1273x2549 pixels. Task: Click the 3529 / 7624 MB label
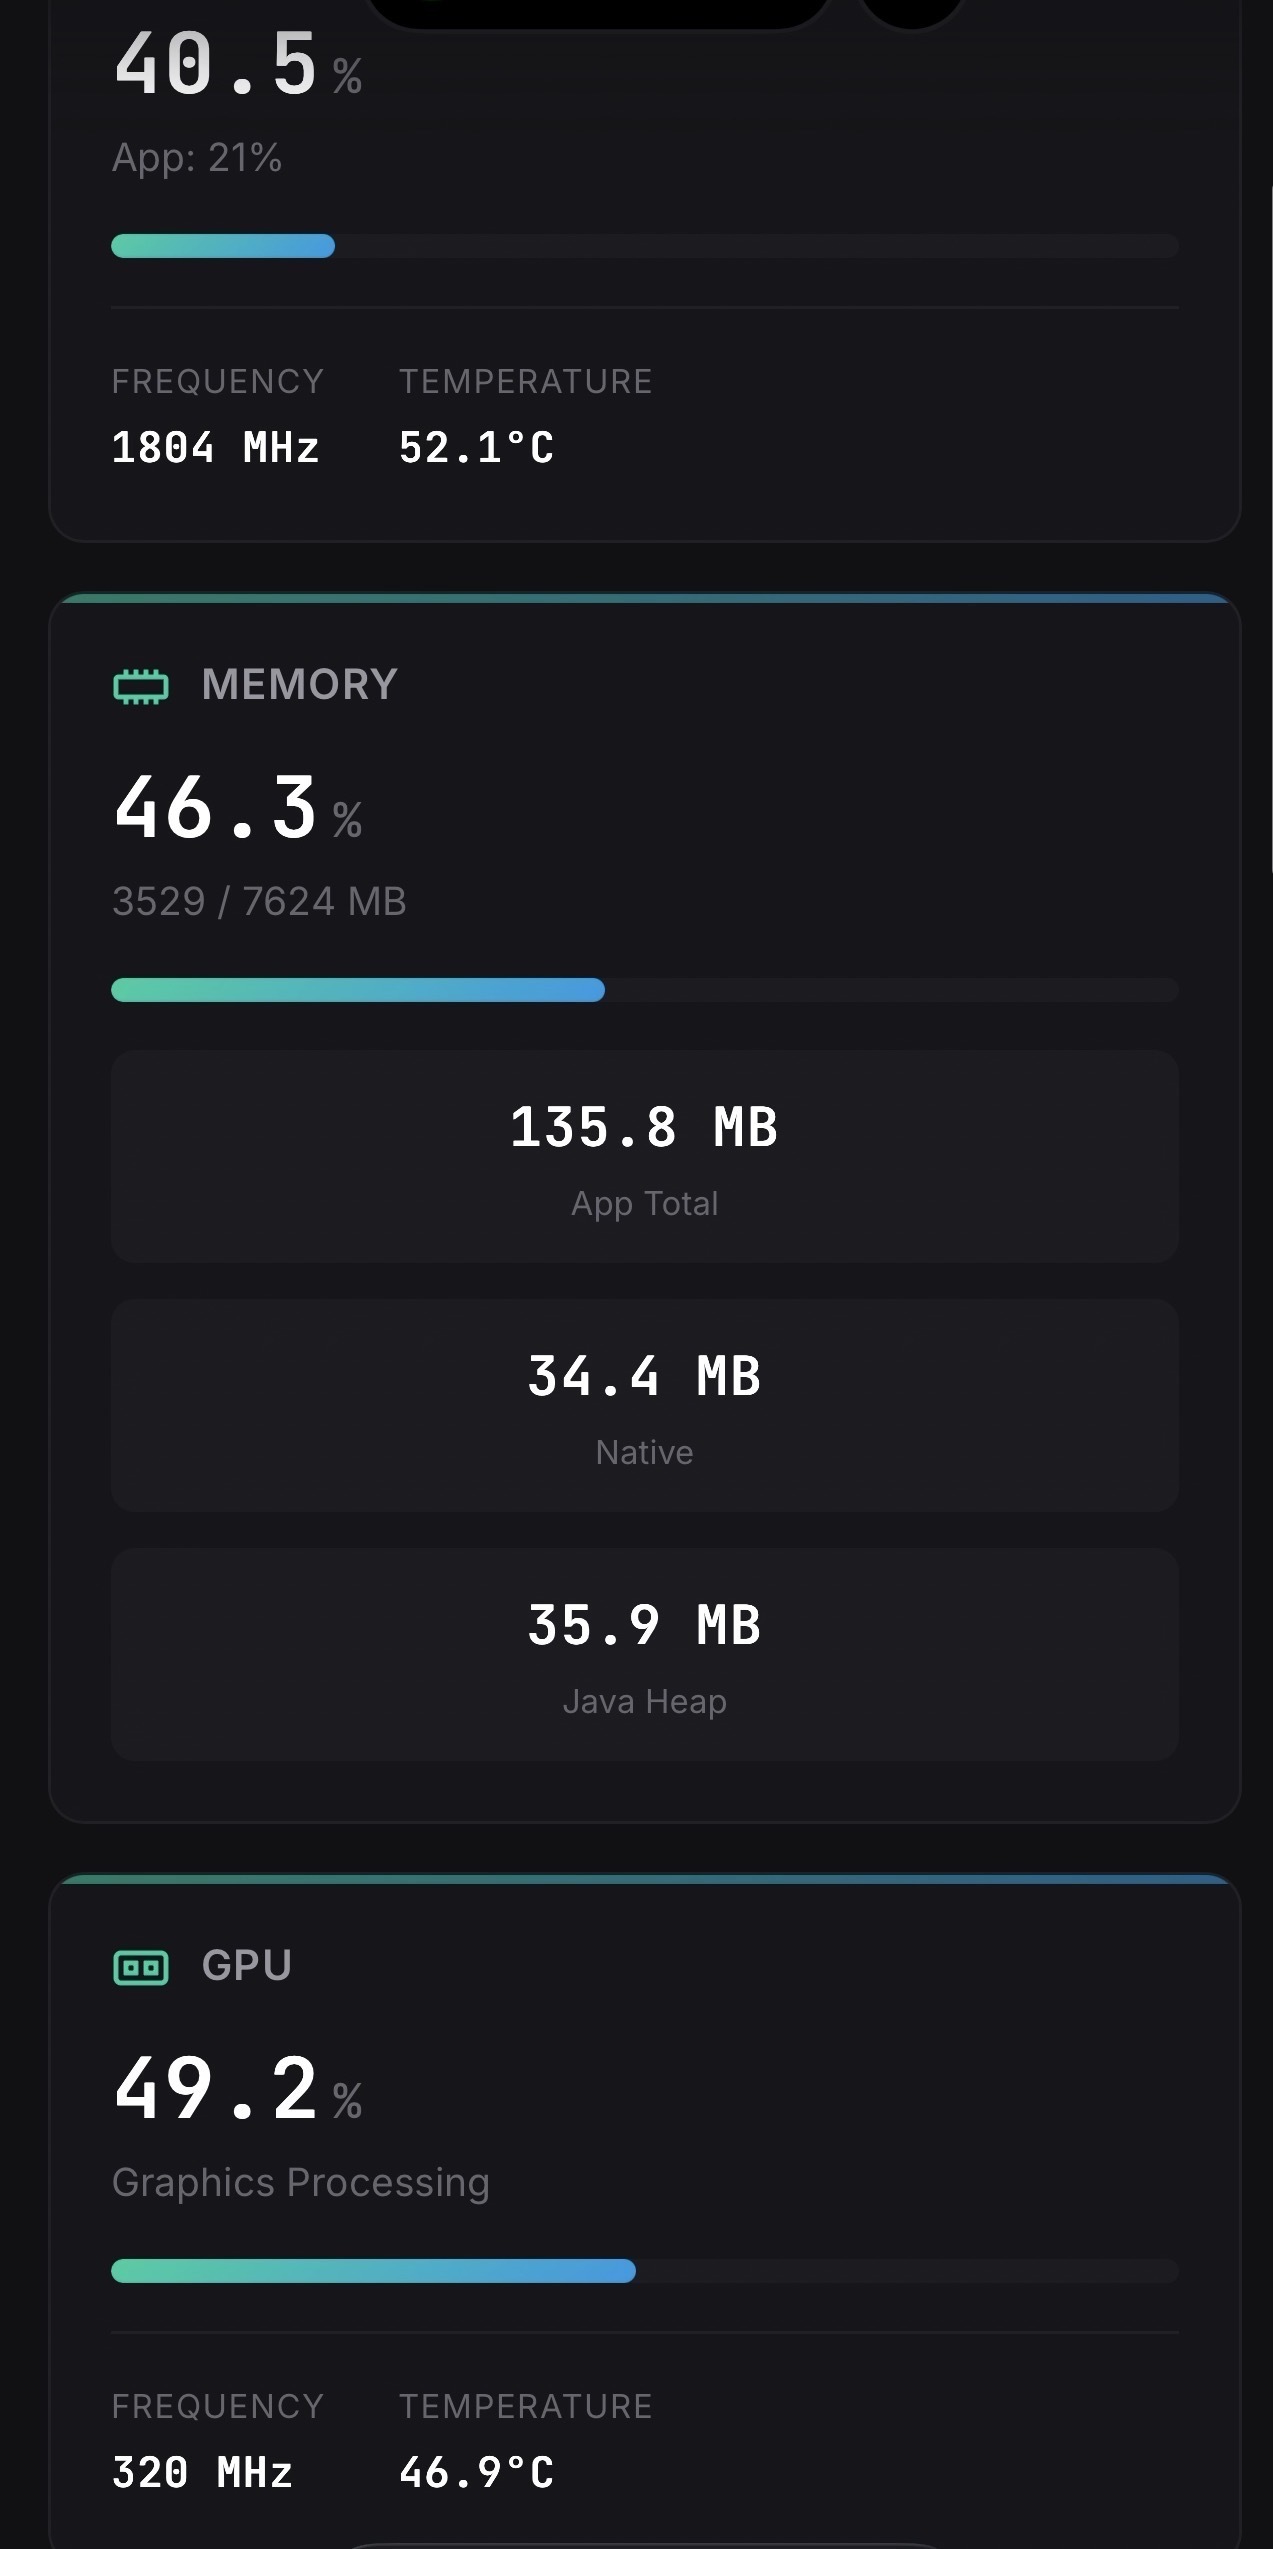[x=258, y=900]
